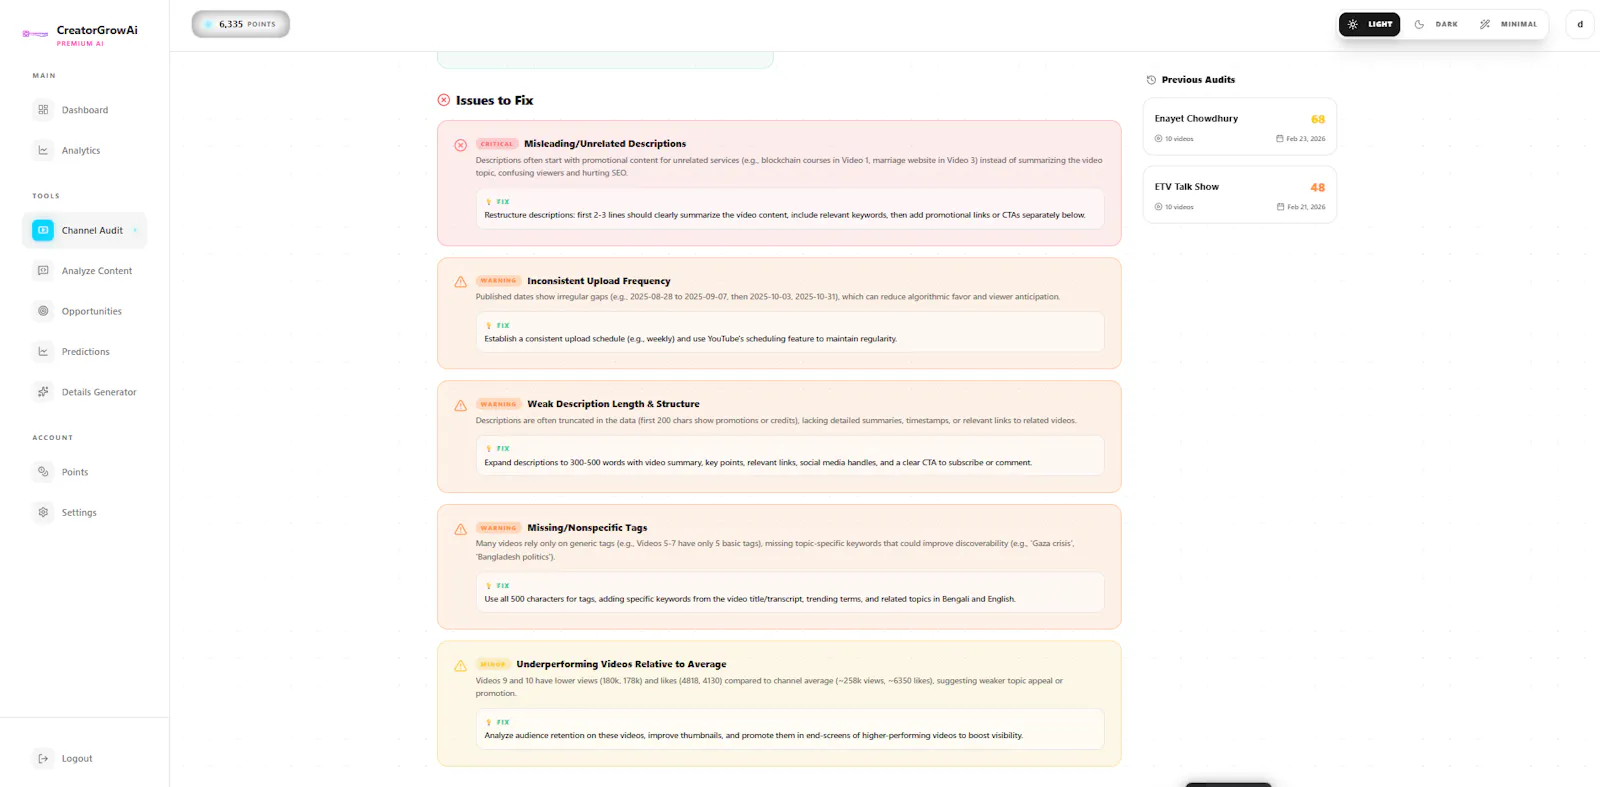Viewport: 1600px width, 787px height.
Task: Click fix text 'Expand descriptions to 300-500 words'
Action: coord(758,463)
